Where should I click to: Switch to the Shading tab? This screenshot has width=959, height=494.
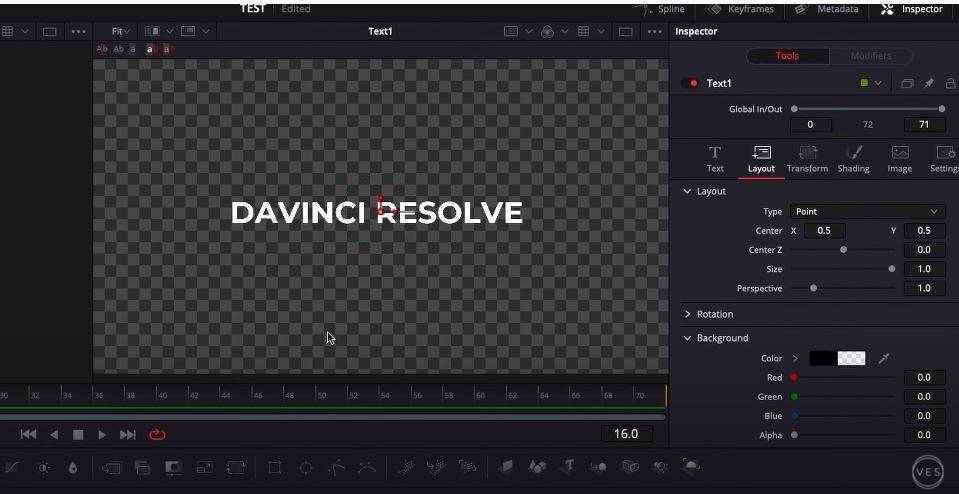coord(853,160)
